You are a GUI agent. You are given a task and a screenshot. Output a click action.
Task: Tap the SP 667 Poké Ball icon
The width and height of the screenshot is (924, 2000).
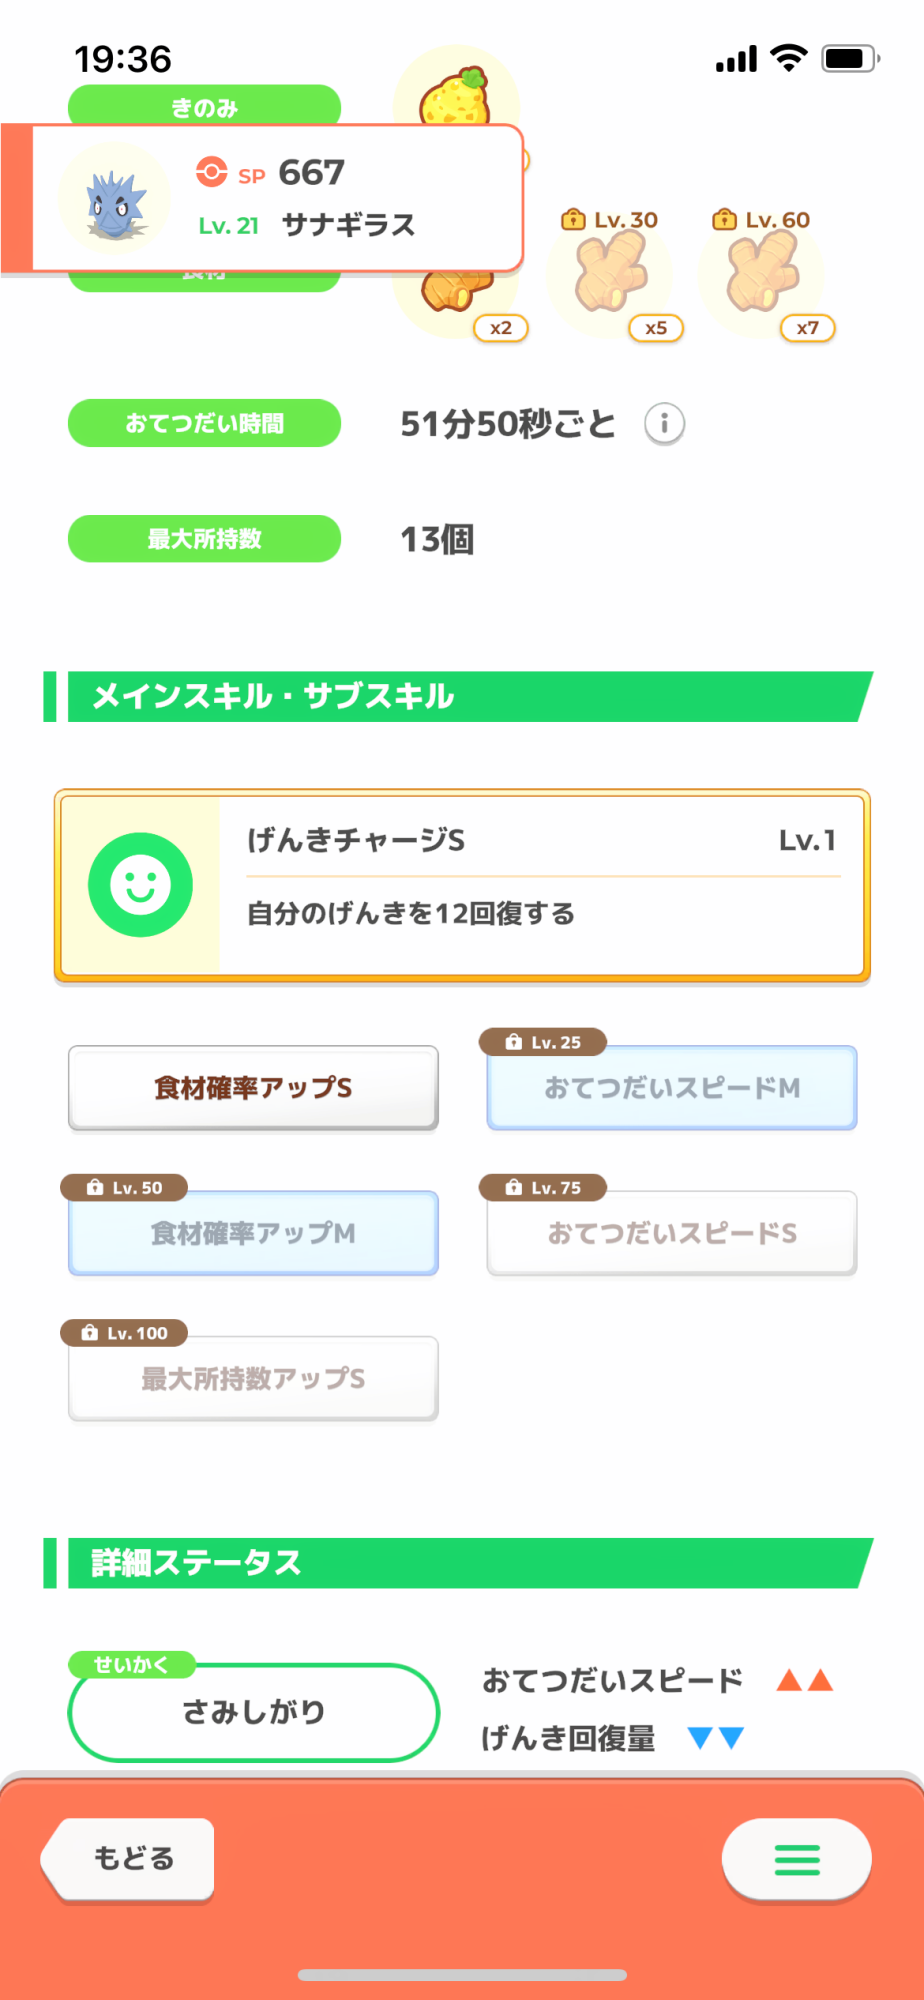[211, 172]
